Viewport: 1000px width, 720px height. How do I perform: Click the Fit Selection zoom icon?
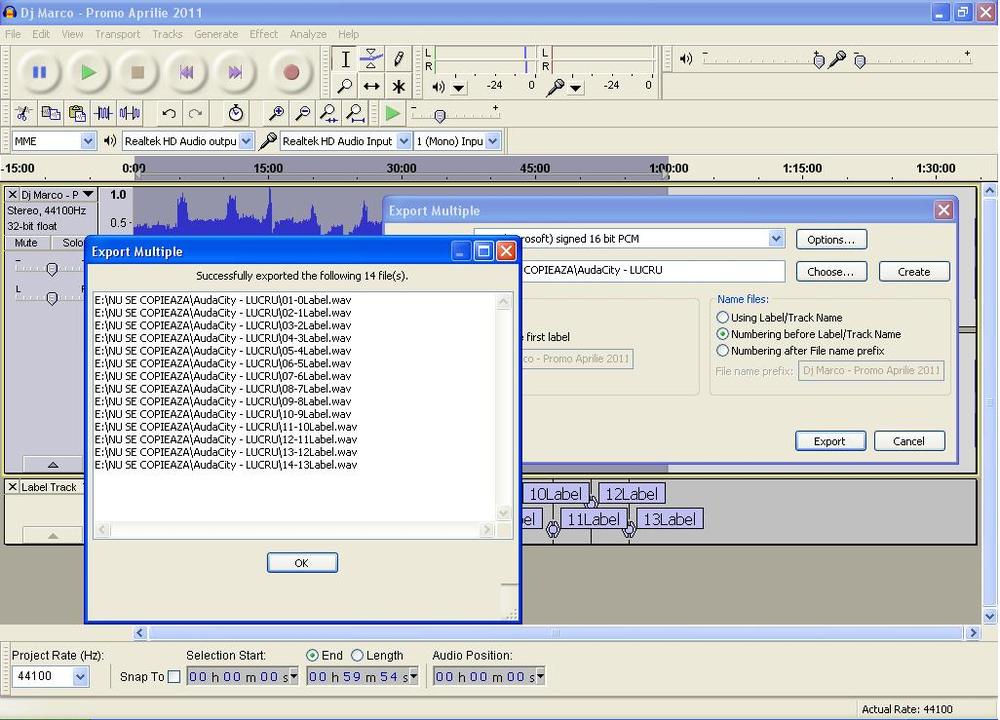pos(329,114)
